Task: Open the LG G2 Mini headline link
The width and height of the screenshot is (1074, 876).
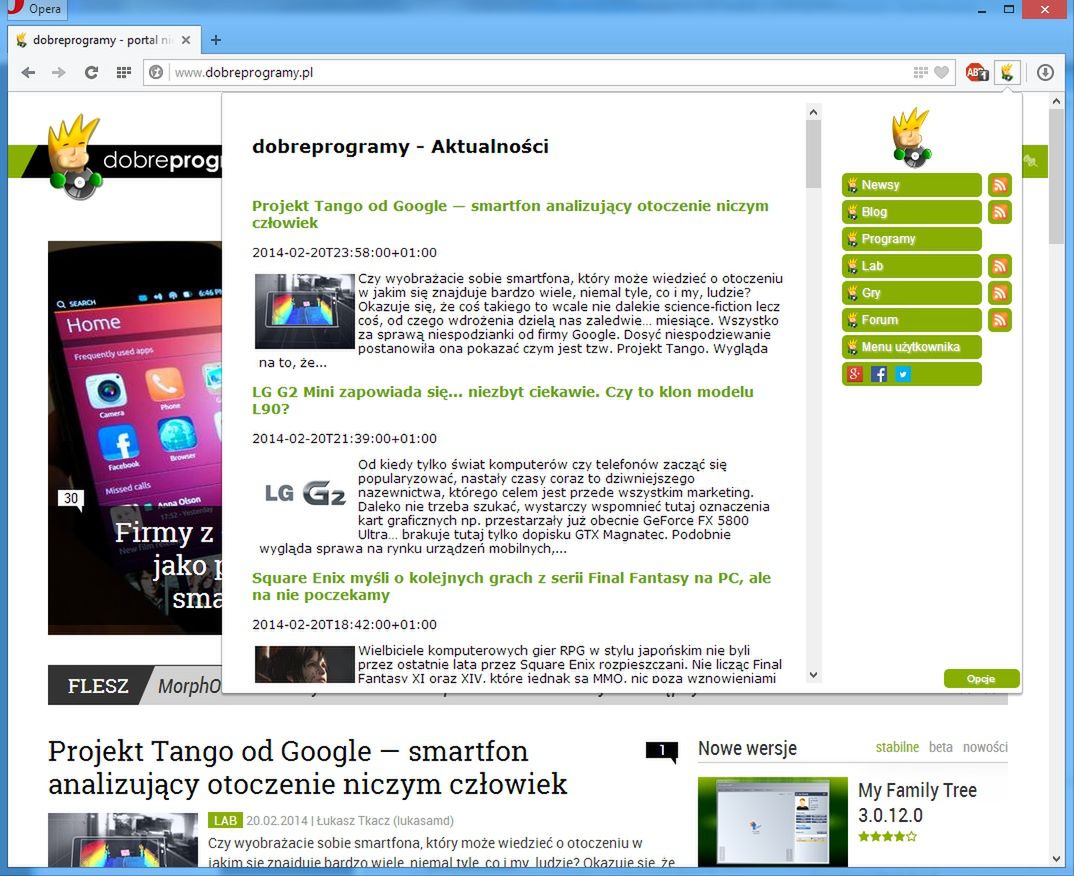Action: pyautogui.click(x=503, y=400)
